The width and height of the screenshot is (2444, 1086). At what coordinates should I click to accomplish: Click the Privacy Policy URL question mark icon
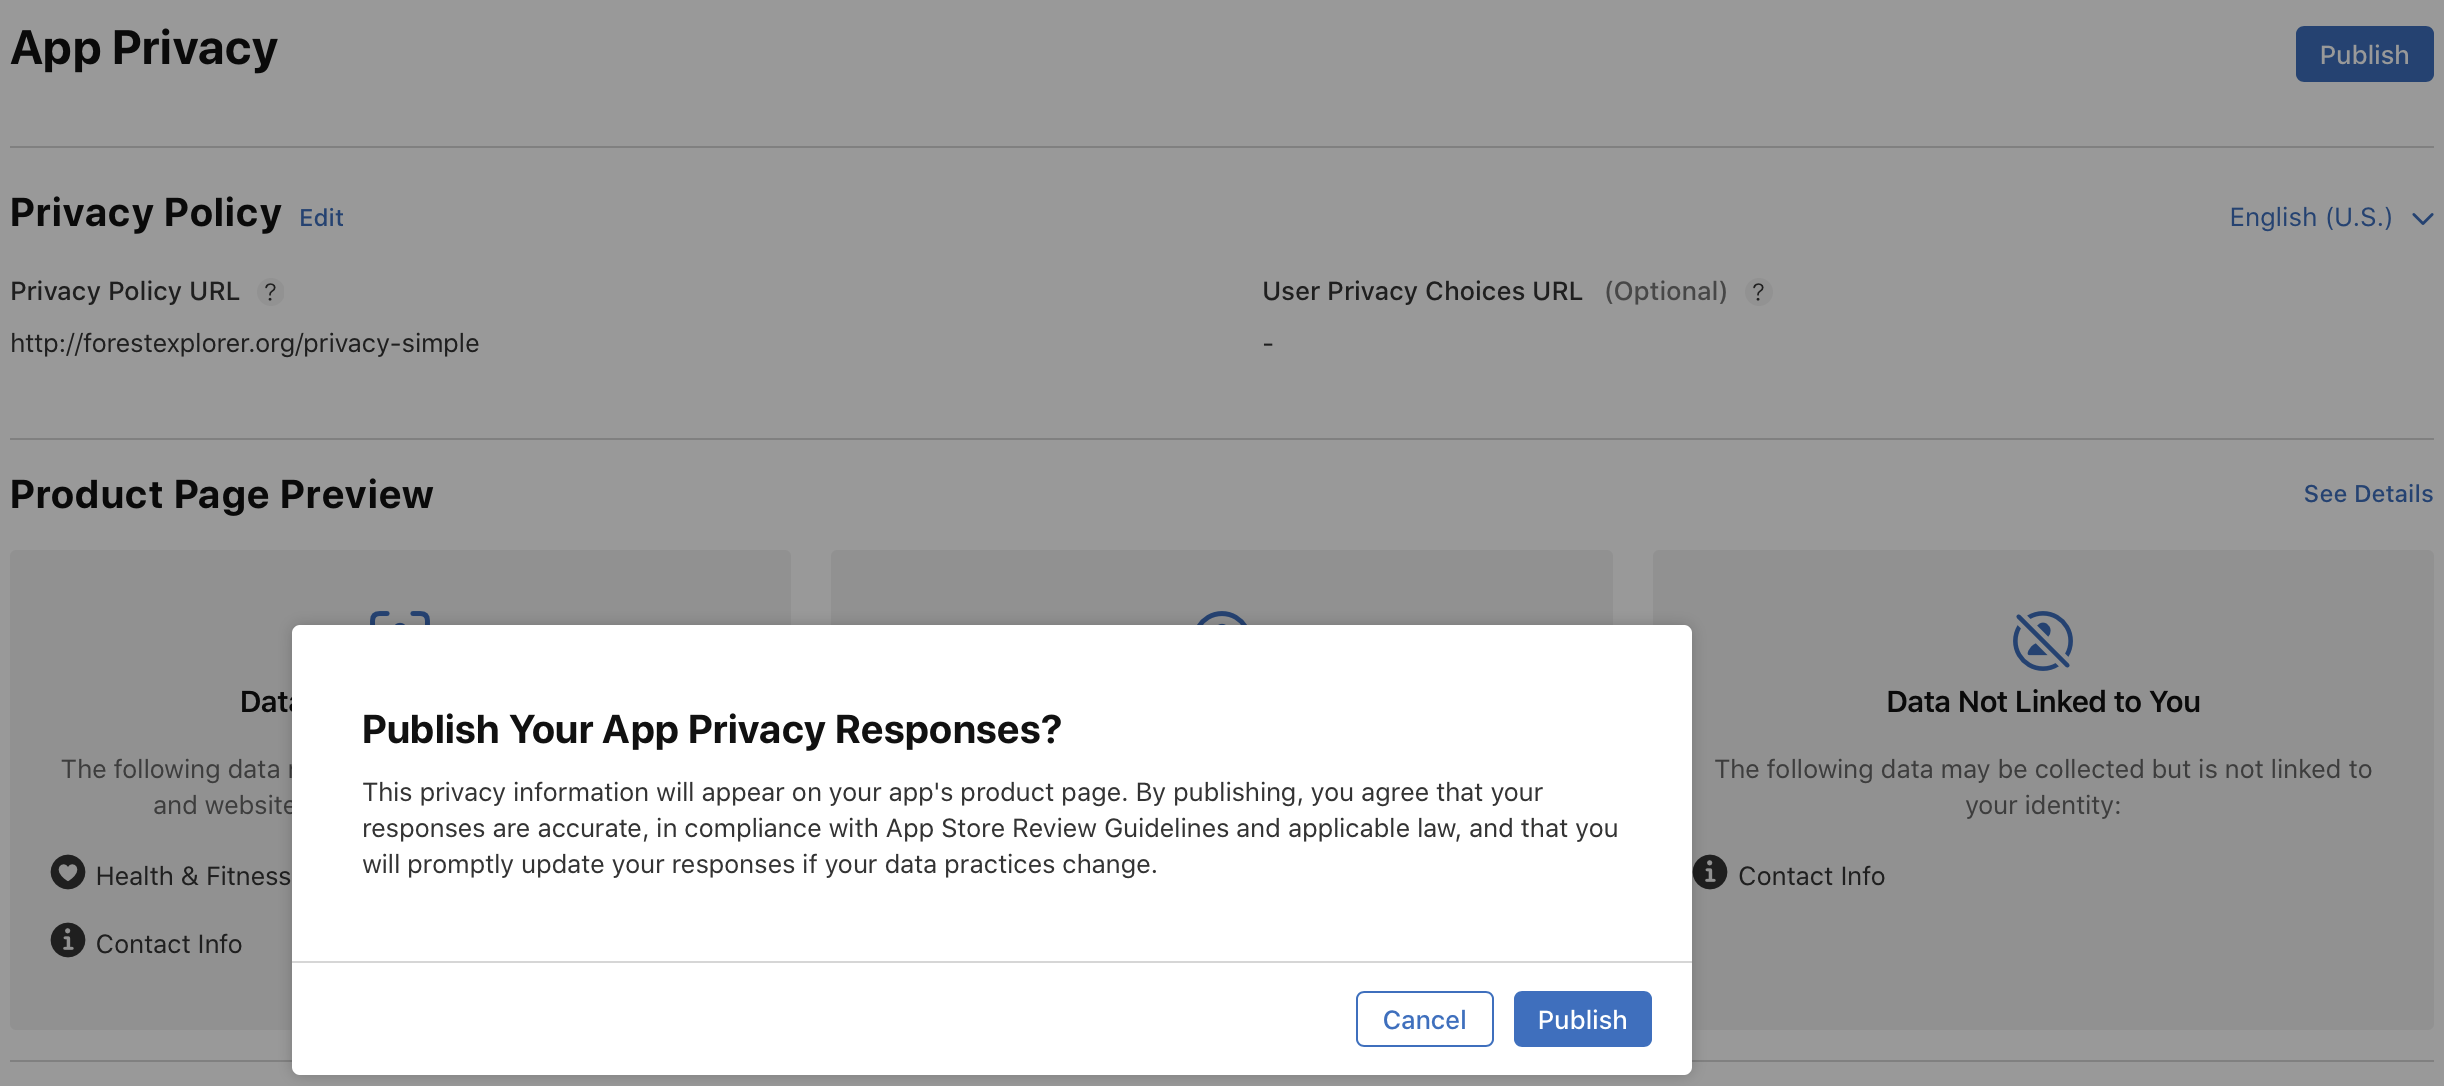click(270, 290)
